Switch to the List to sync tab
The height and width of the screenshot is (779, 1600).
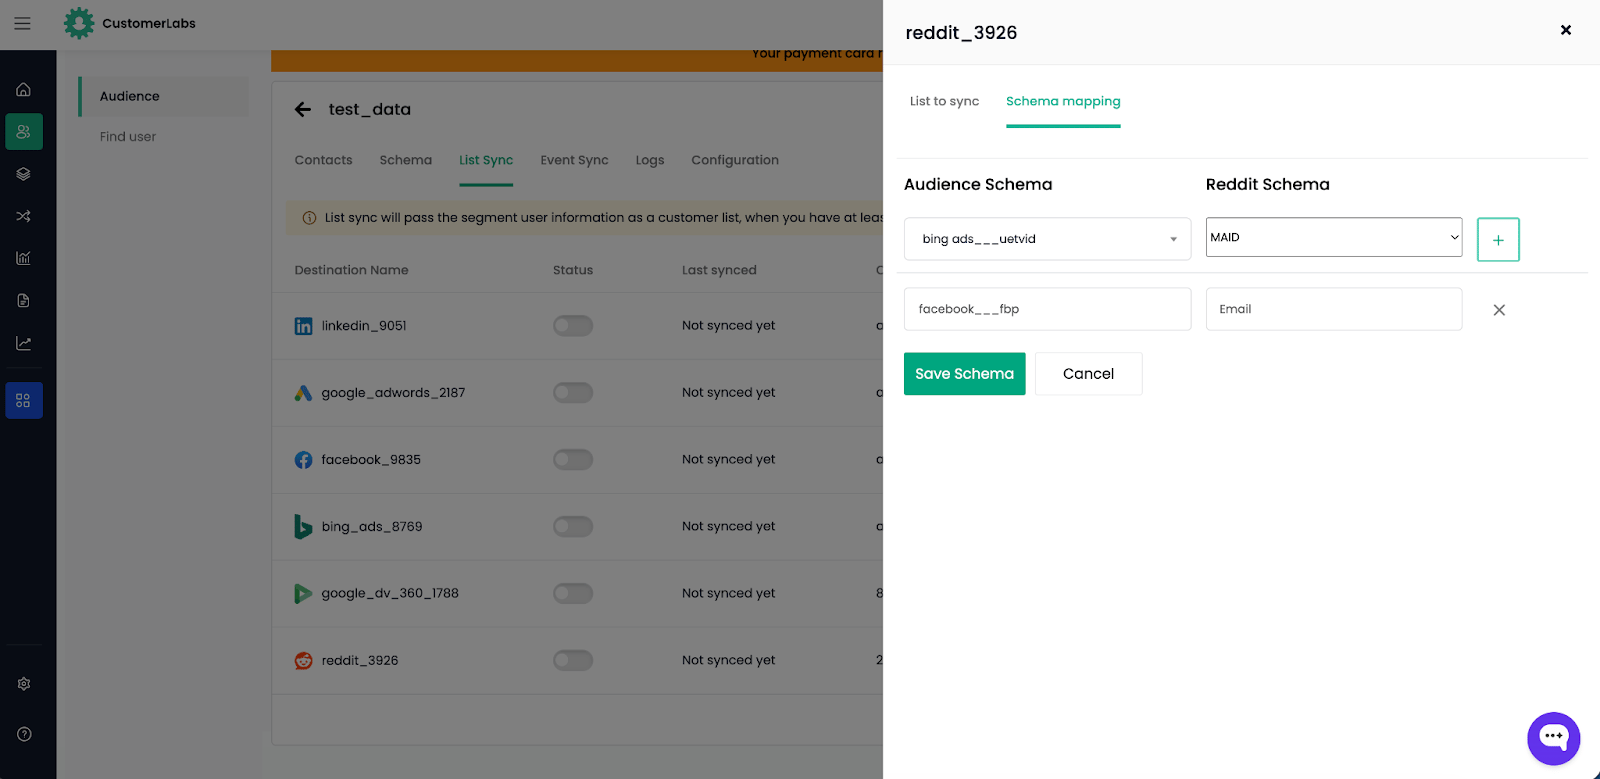click(944, 101)
